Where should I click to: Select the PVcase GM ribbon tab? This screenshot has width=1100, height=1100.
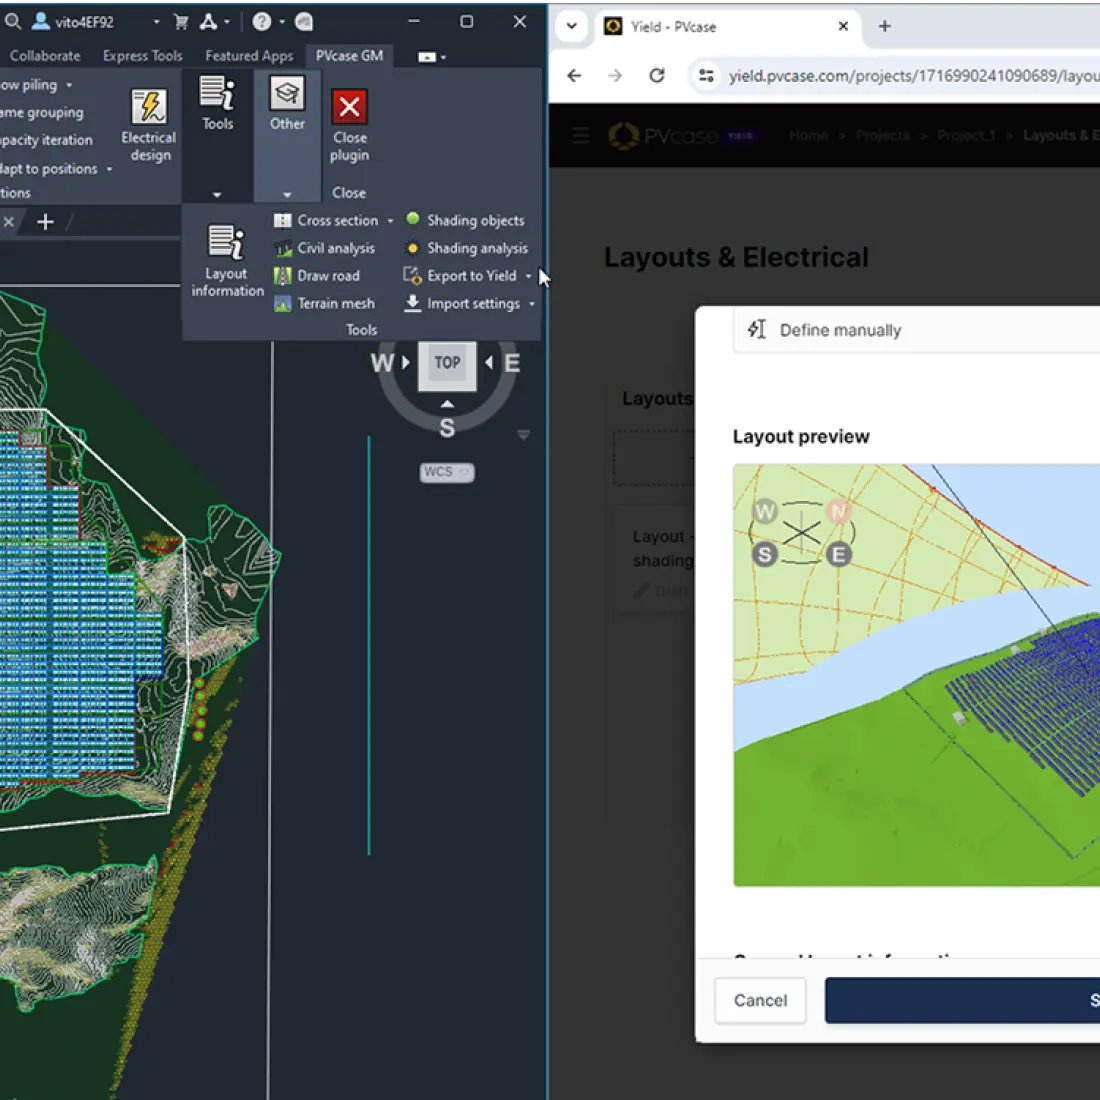[349, 55]
